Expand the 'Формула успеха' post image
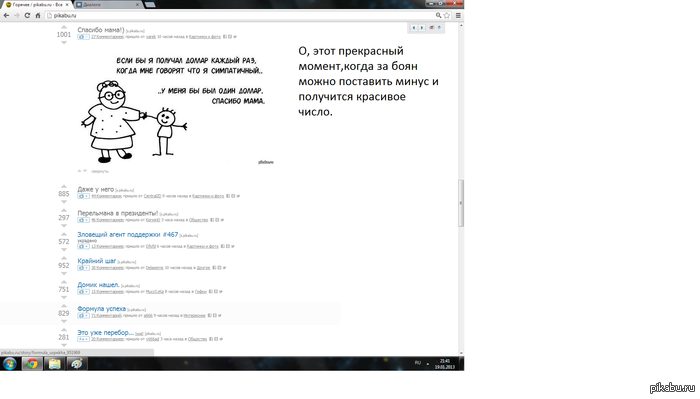 83,316
